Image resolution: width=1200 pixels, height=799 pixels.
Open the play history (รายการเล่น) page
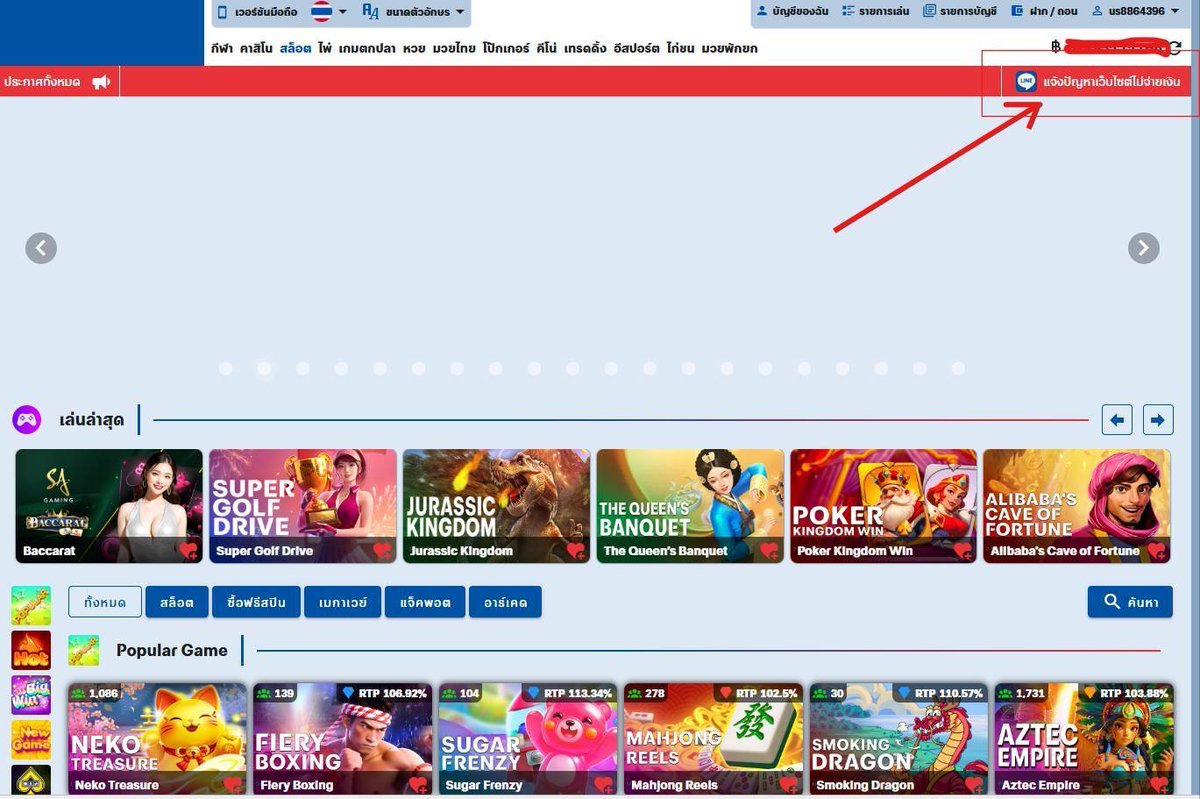tap(876, 12)
